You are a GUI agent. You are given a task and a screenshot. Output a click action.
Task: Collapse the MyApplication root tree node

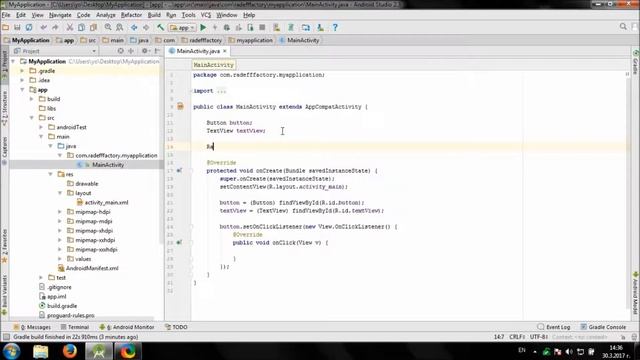point(13,61)
